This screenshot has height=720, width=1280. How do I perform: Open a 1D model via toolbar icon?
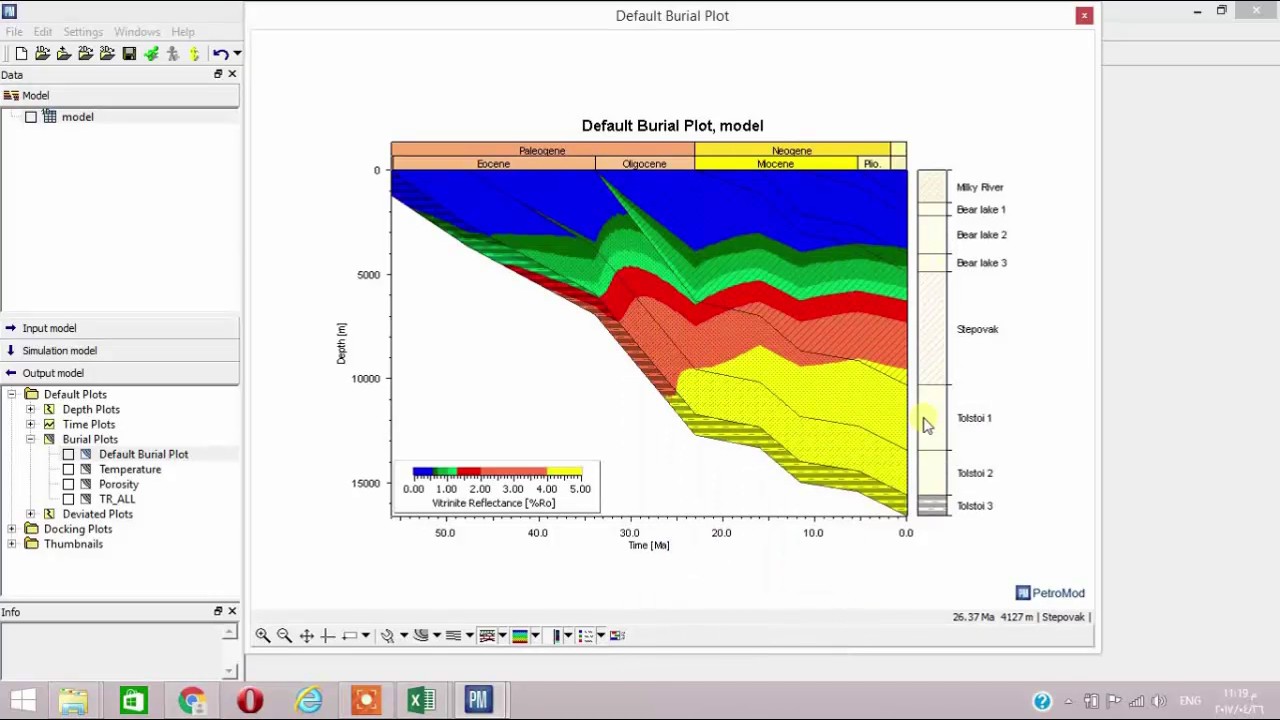point(42,54)
